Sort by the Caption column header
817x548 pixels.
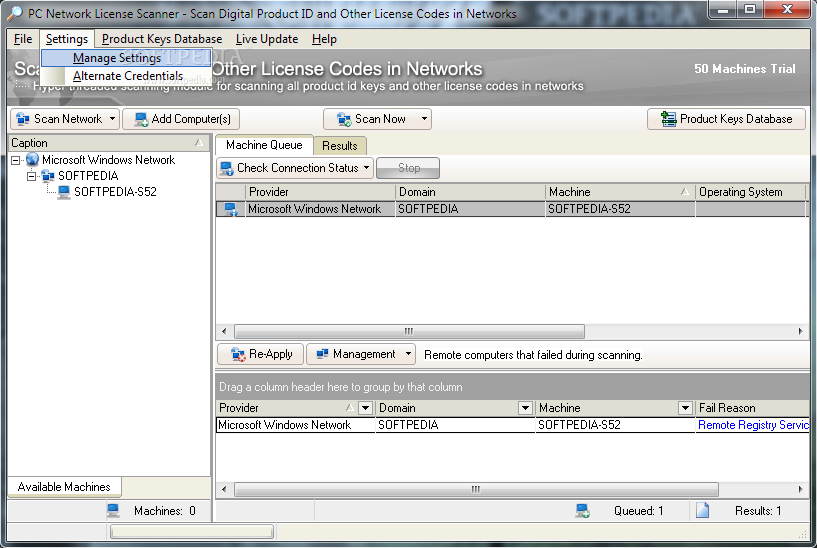[x=108, y=143]
